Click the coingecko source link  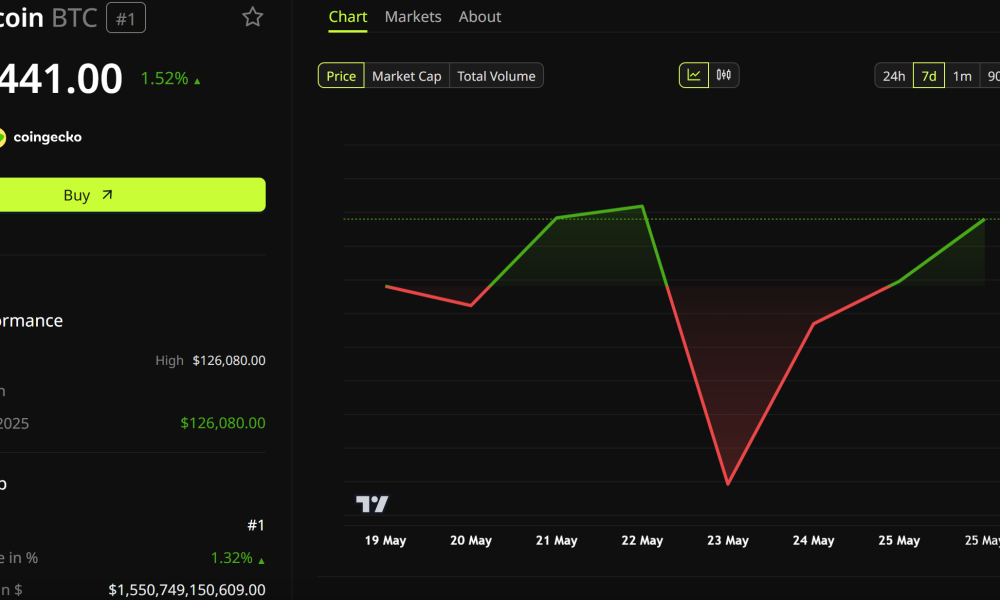41,137
